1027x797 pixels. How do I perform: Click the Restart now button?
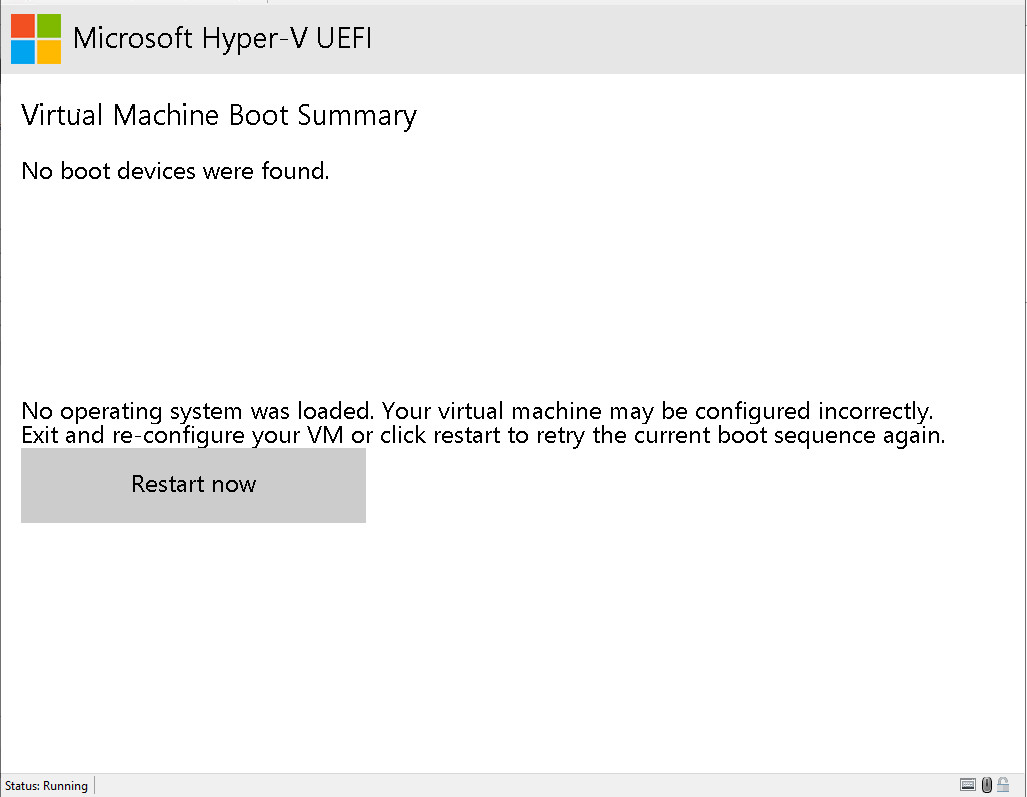click(193, 485)
